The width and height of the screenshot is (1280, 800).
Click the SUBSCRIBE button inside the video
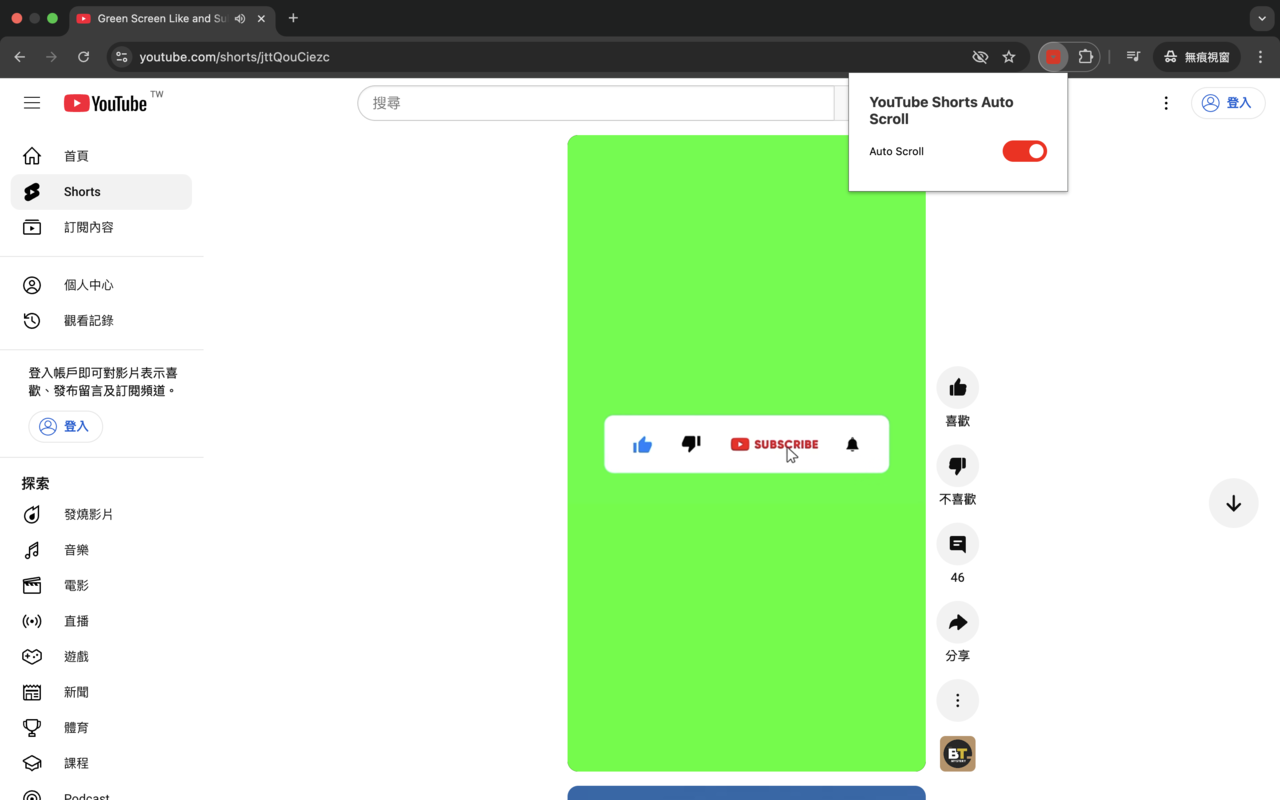point(774,444)
